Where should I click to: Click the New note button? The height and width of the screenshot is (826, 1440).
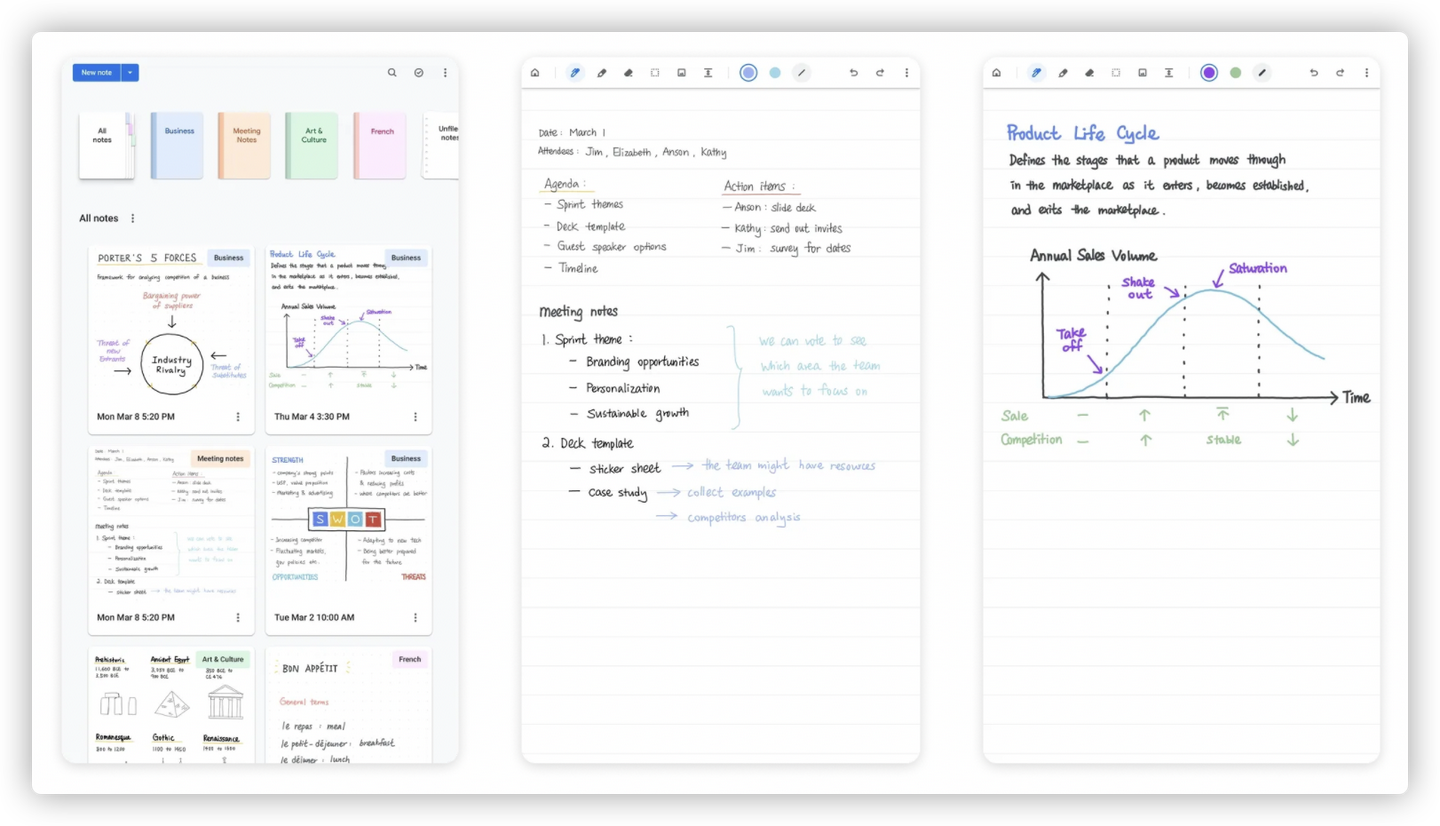pyautogui.click(x=97, y=72)
